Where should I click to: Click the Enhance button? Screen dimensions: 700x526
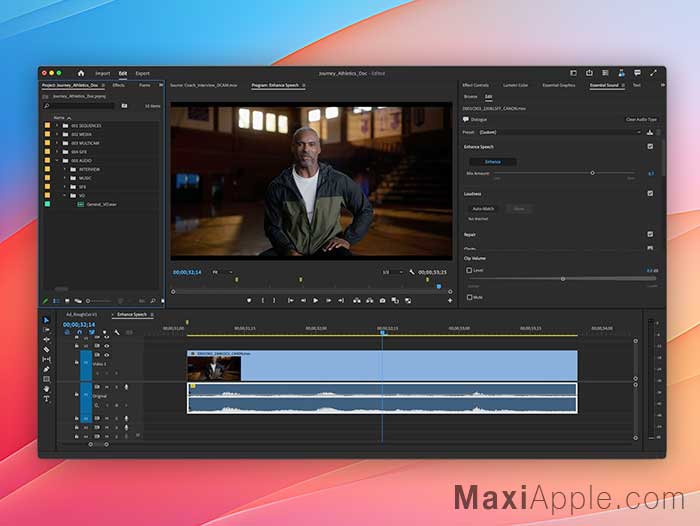point(493,162)
